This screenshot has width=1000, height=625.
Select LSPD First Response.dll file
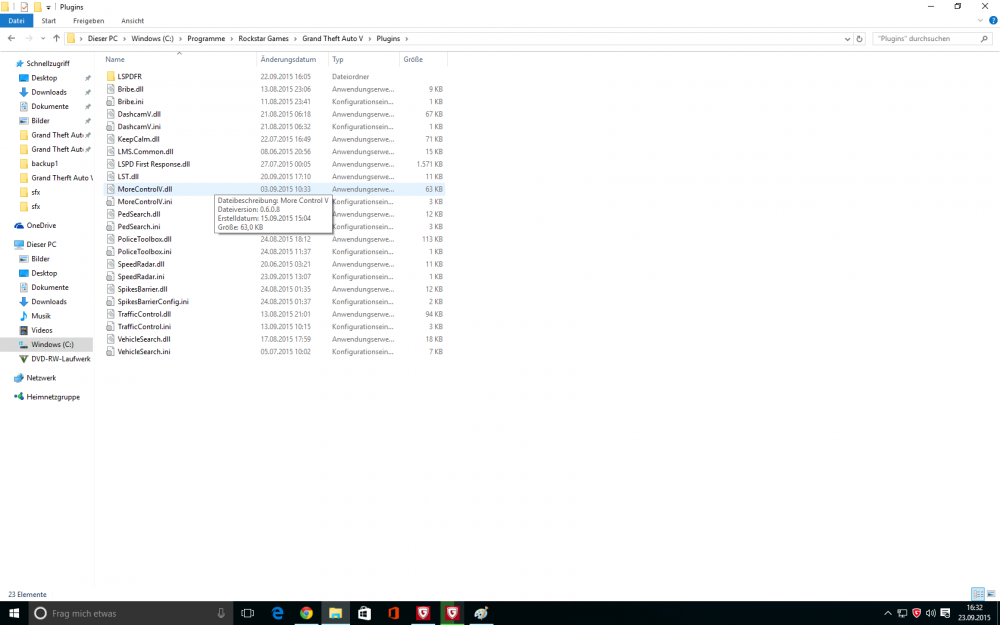(x=154, y=164)
